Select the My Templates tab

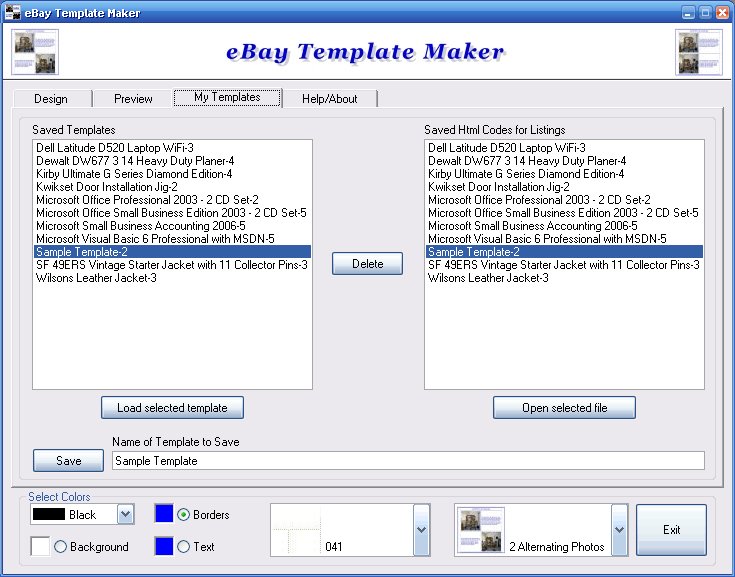[x=227, y=97]
